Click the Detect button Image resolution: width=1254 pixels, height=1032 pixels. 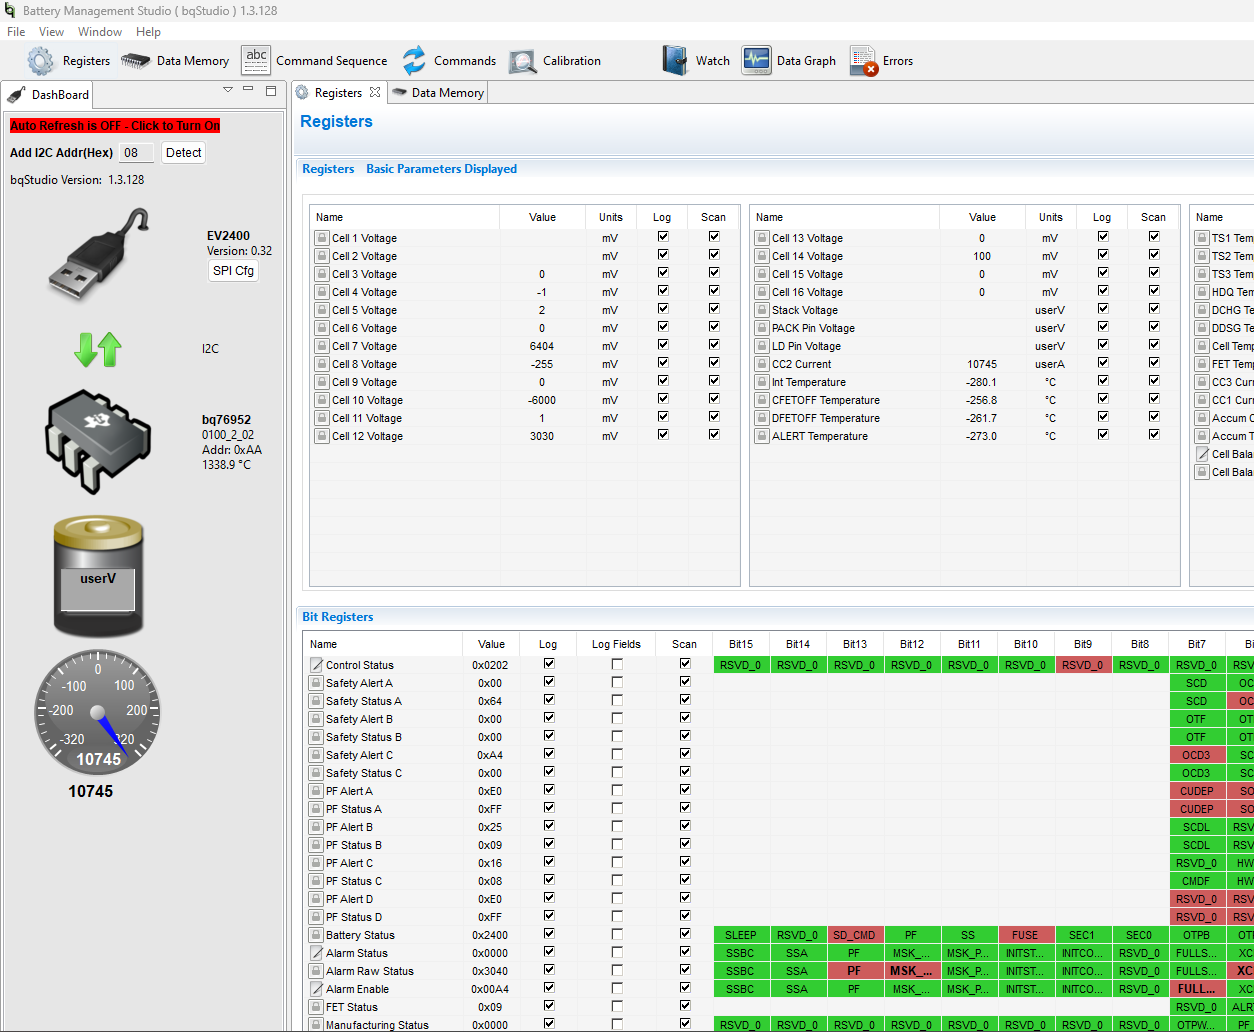pyautogui.click(x=184, y=153)
